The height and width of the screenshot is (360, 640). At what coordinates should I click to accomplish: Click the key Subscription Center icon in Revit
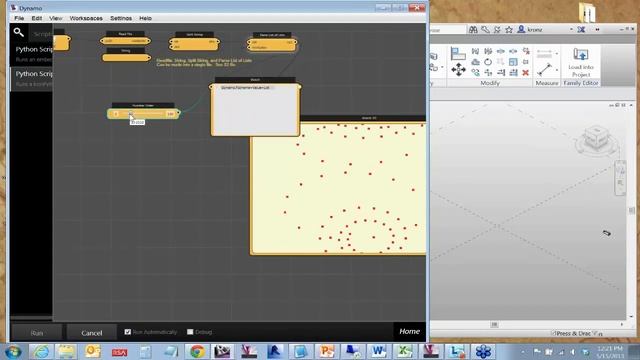click(x=485, y=29)
